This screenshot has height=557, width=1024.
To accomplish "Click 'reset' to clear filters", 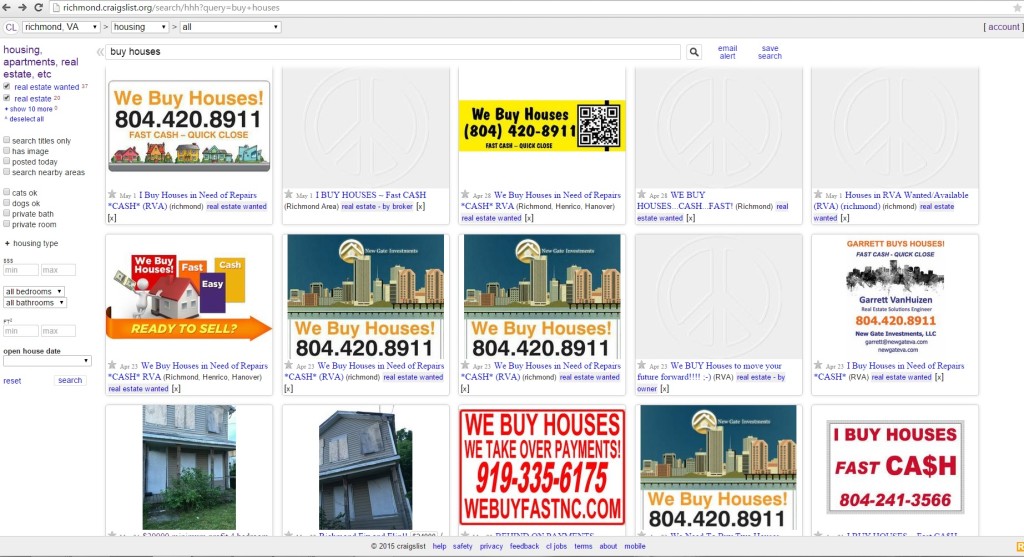I will (x=12, y=381).
